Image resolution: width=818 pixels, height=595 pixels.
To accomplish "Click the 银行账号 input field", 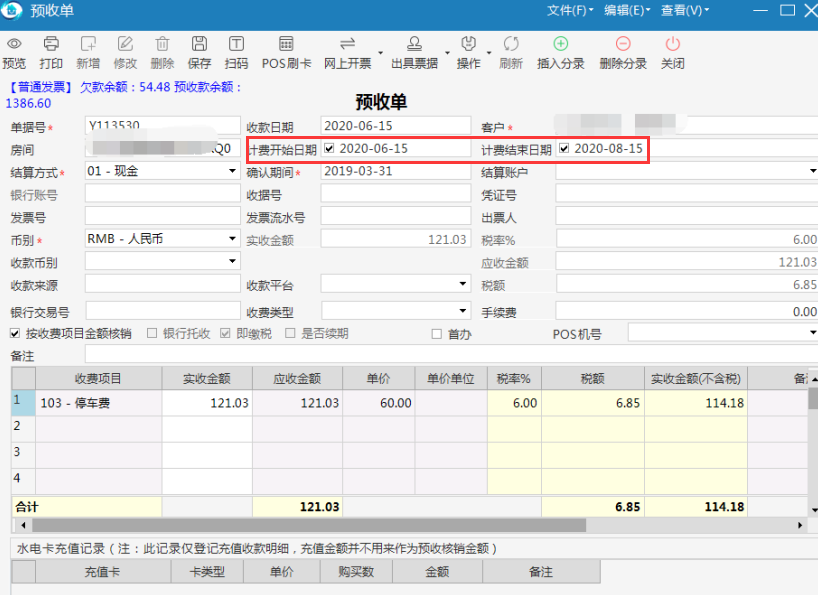I will click(163, 193).
